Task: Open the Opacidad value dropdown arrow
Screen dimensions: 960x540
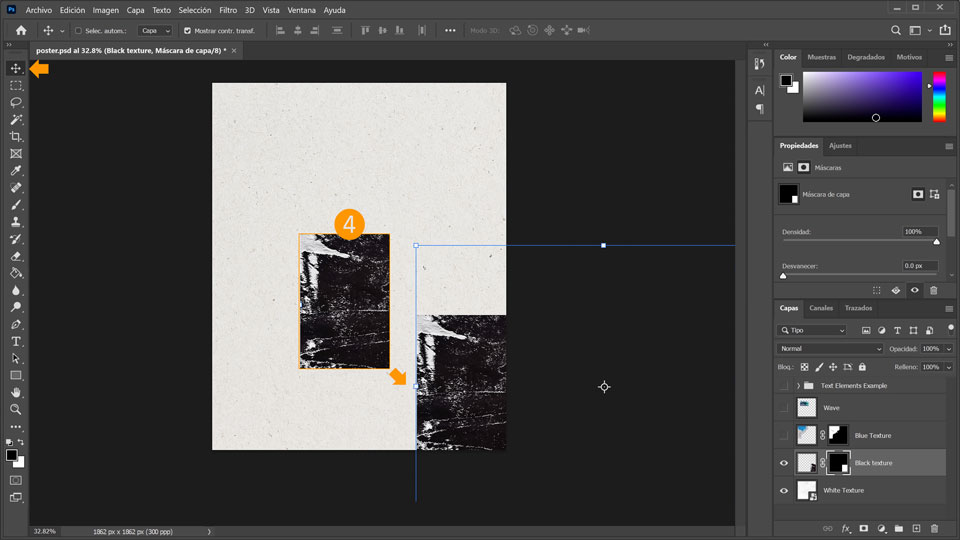Action: coord(949,349)
